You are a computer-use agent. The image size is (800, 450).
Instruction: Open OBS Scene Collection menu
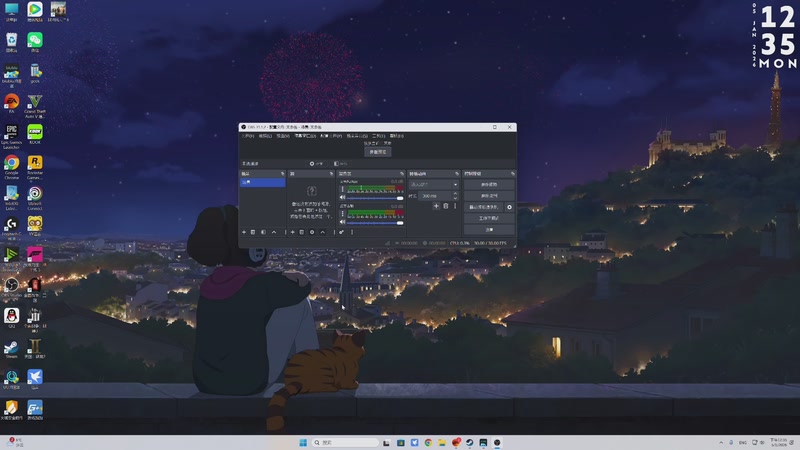[357, 136]
